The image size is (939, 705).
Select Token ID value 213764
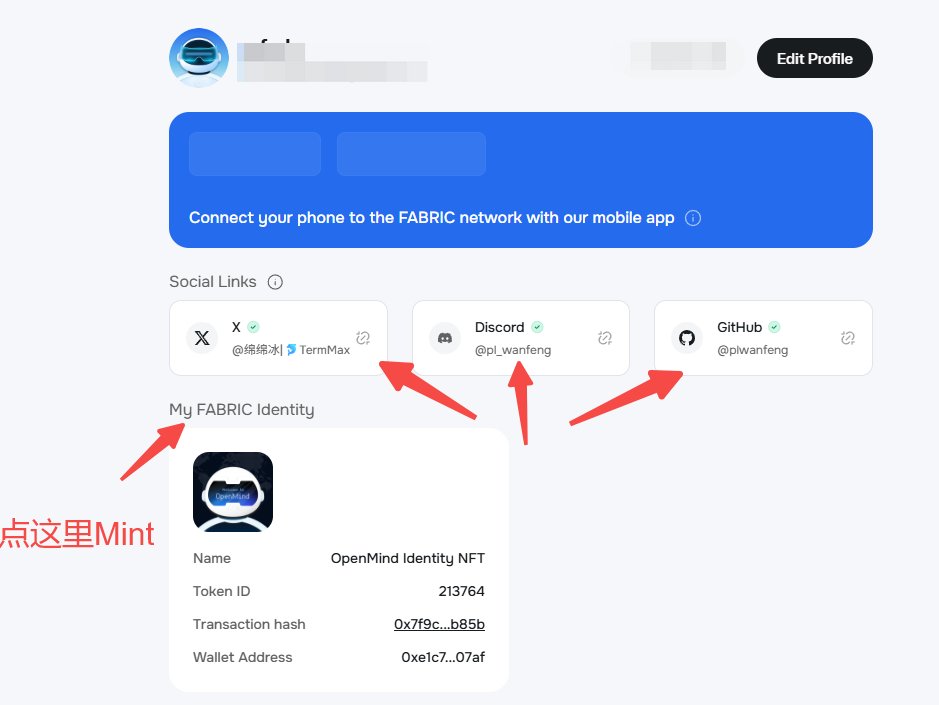461,591
